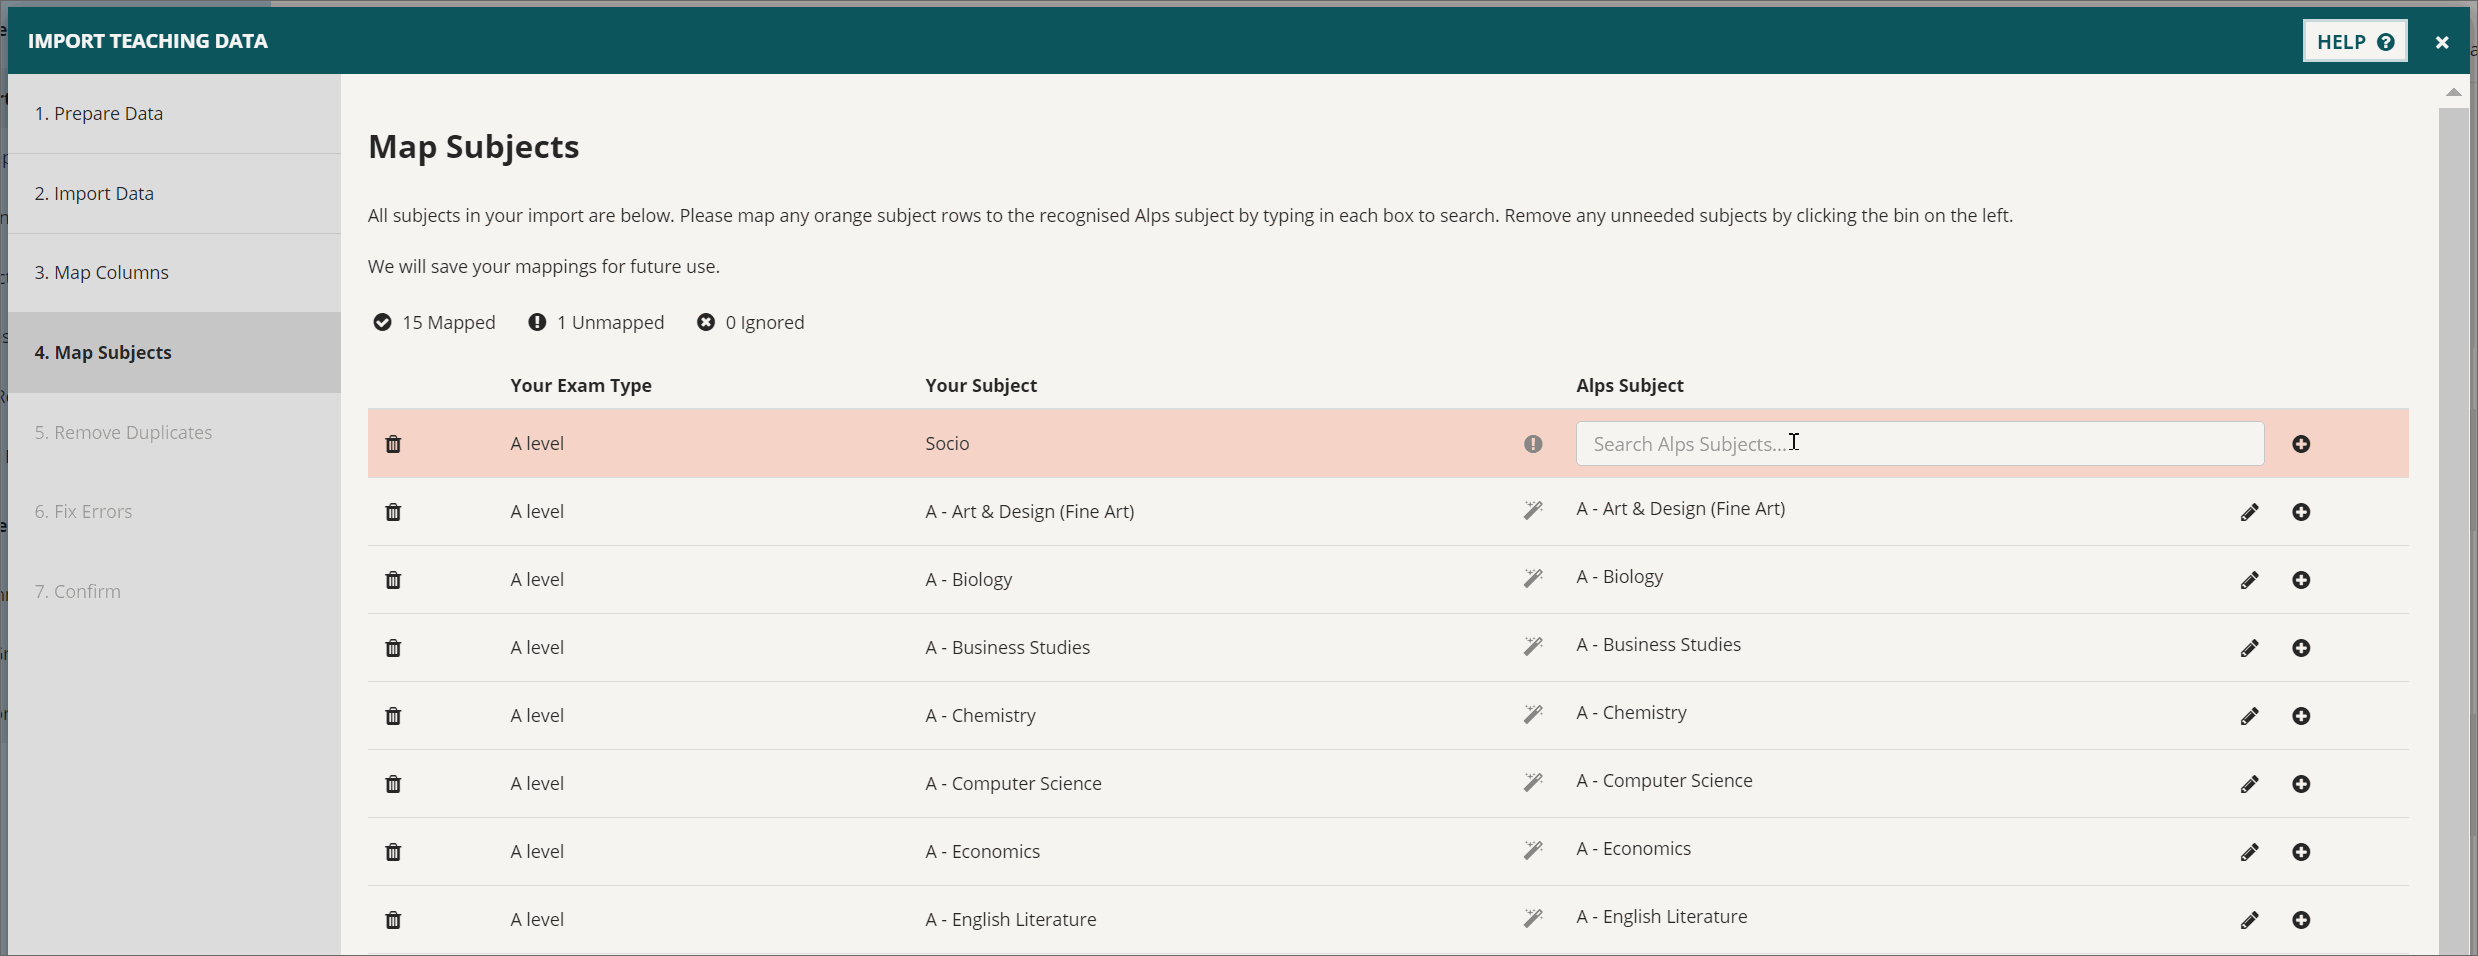Click pencil icon for Economics mapping
The width and height of the screenshot is (2478, 956).
(x=2249, y=852)
